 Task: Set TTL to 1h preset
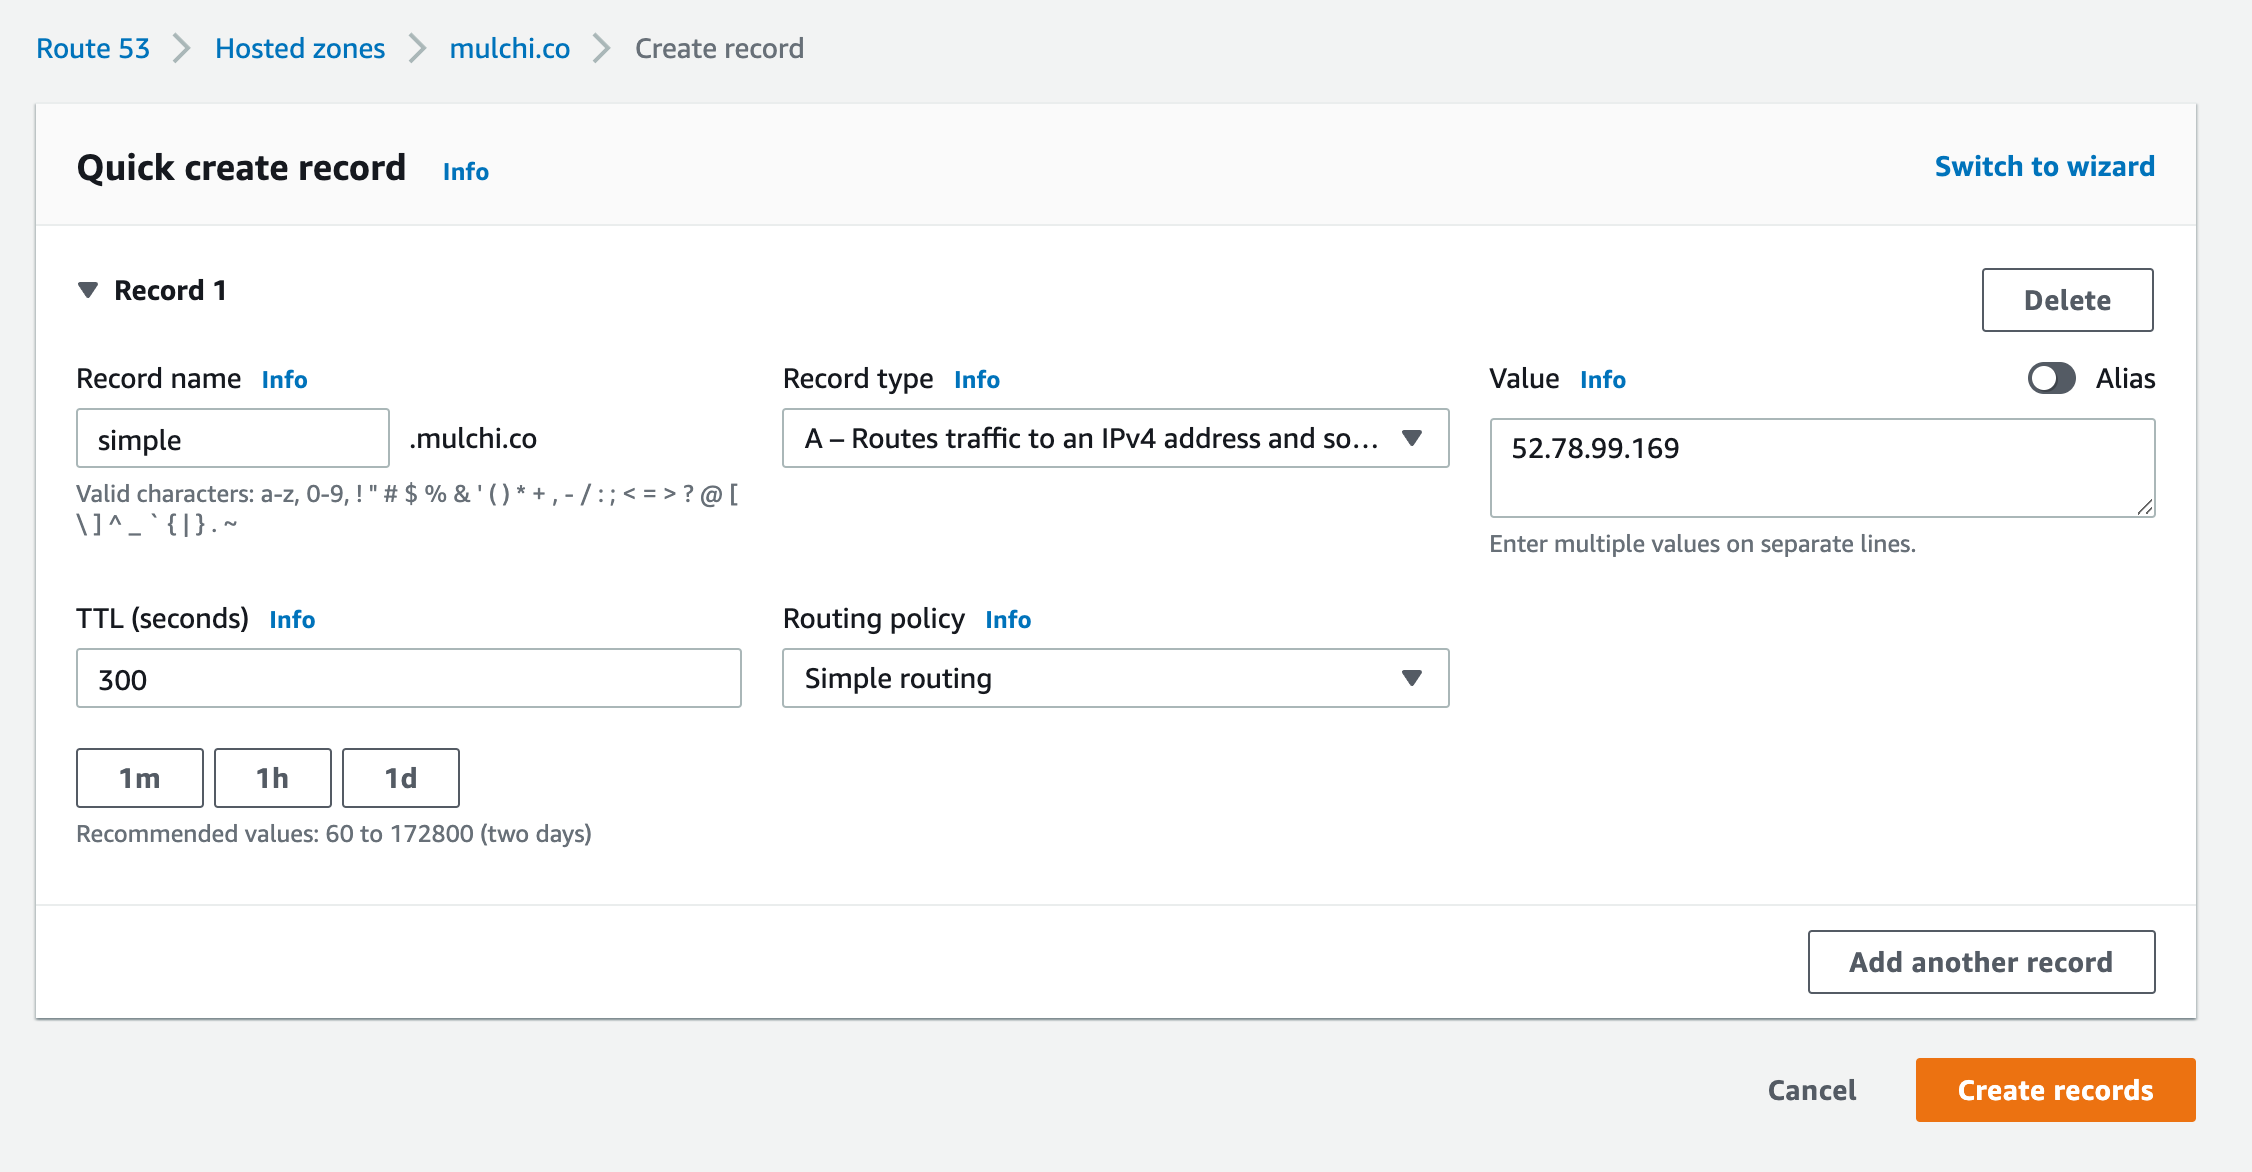pyautogui.click(x=272, y=778)
